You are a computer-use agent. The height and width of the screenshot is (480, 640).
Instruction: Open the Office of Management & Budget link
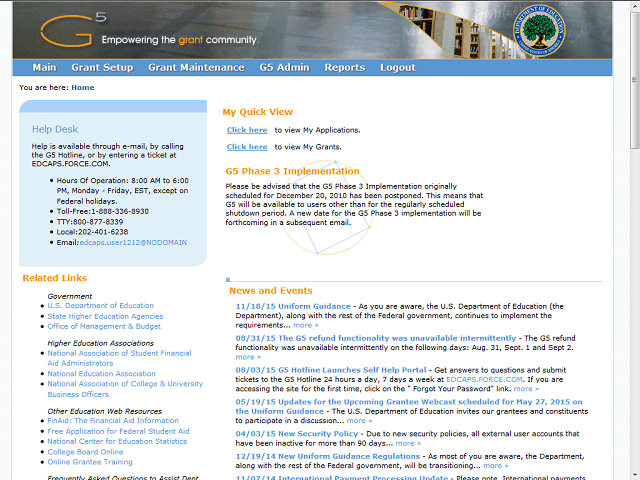(104, 326)
